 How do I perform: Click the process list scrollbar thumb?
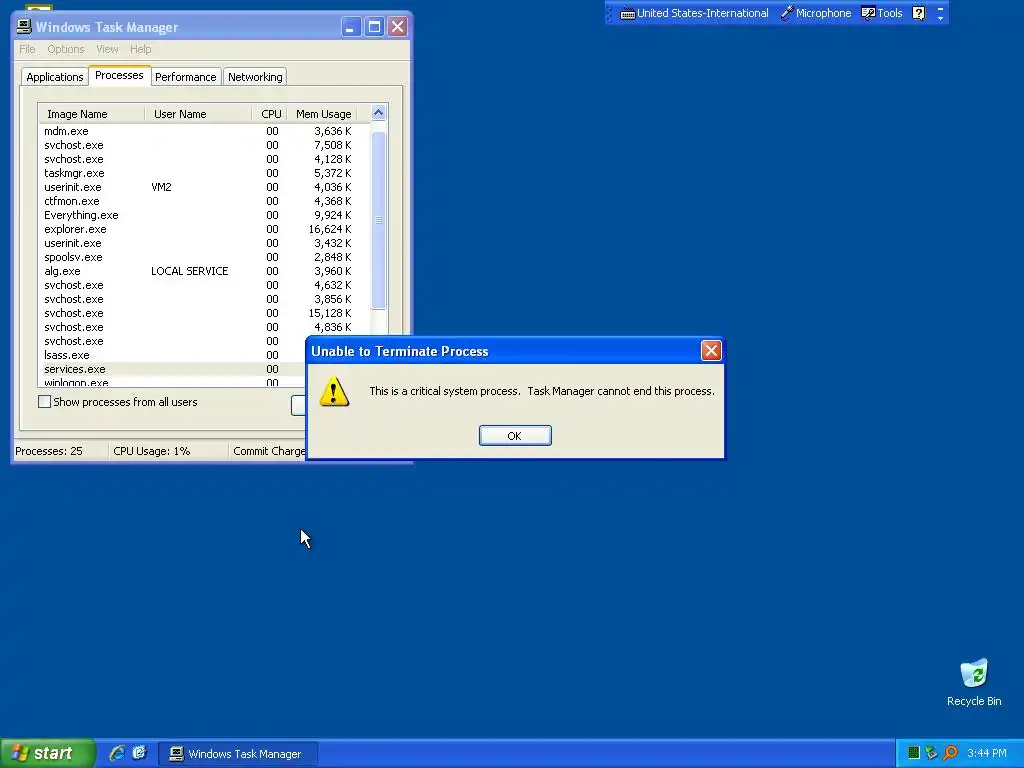[x=379, y=219]
